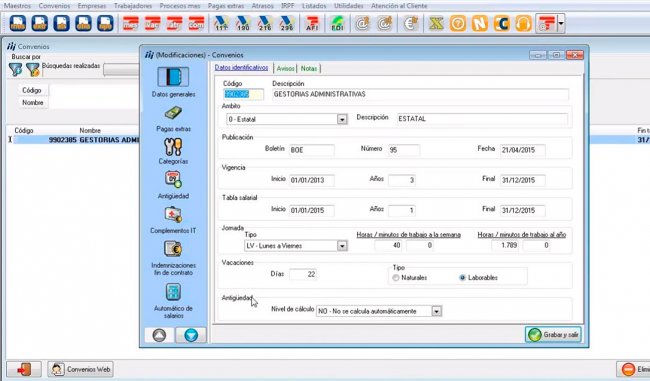Open Automático de salarios section
Image resolution: width=650 pixels, height=381 pixels.
(x=173, y=301)
